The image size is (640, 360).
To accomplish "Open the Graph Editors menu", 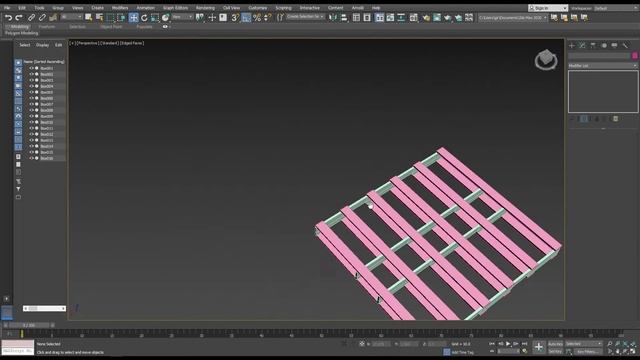I will 175,8.
